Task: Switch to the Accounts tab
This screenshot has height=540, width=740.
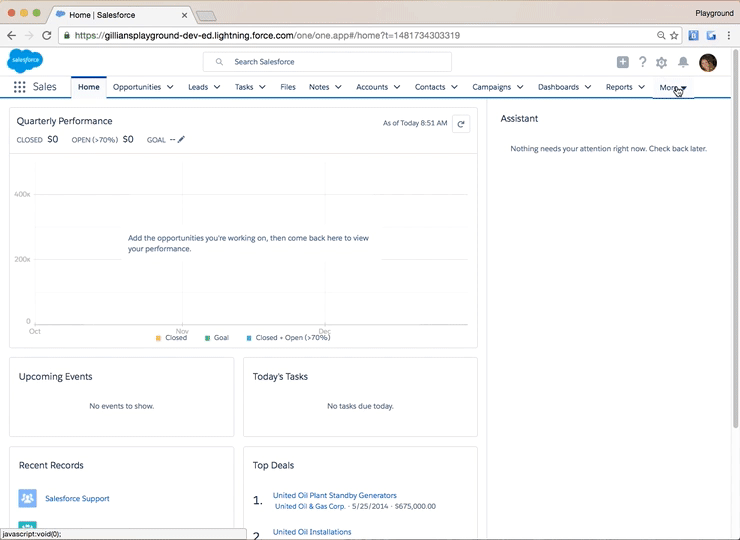Action: click(x=372, y=87)
